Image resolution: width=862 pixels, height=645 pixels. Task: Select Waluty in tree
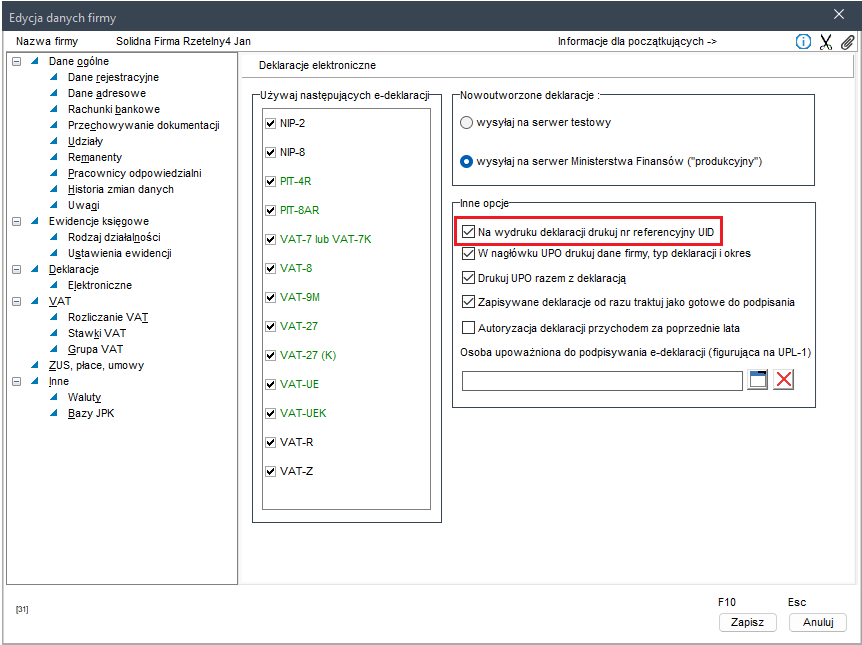[x=84, y=397]
